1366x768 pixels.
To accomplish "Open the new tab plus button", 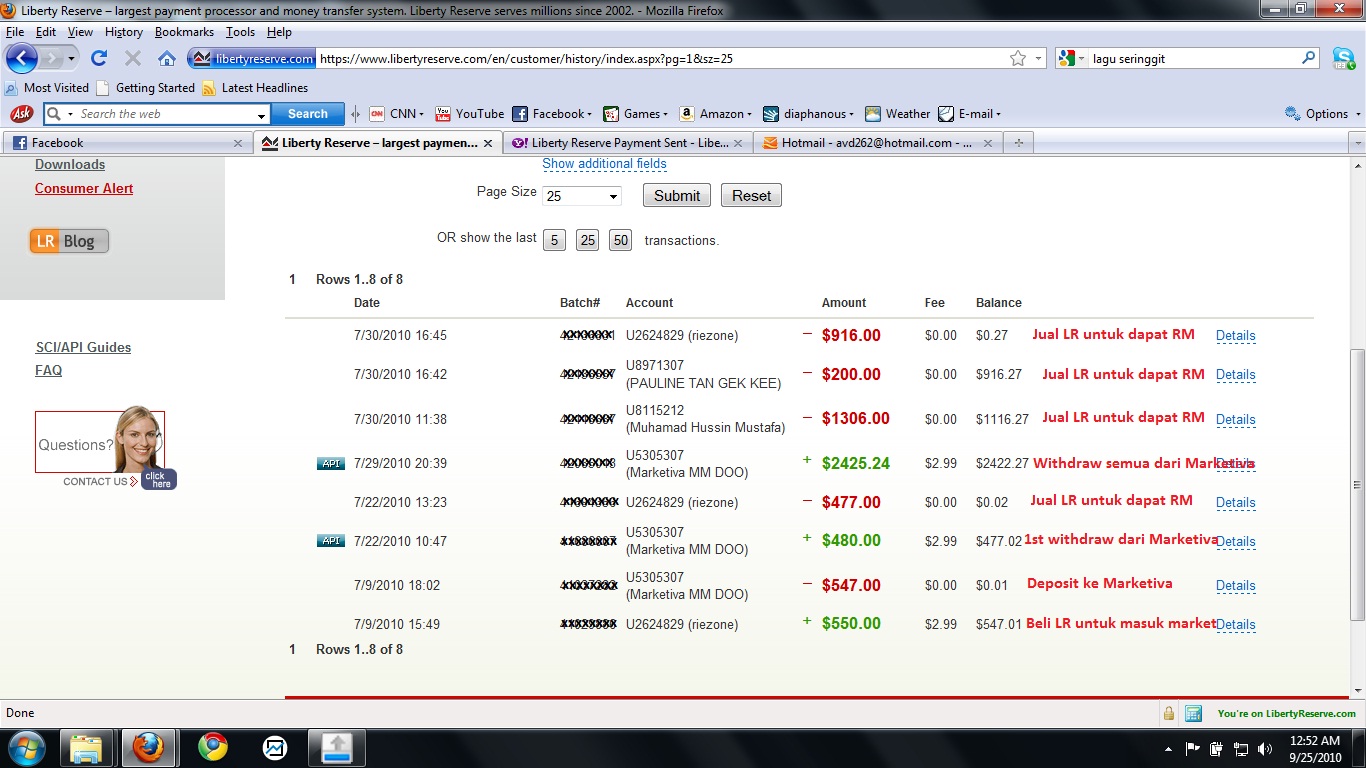I will coord(1019,143).
